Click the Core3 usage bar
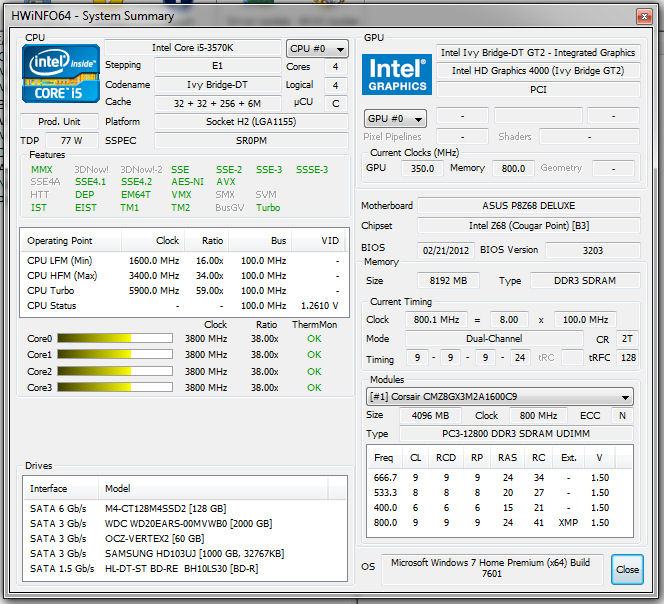This screenshot has width=664, height=604. pyautogui.click(x=115, y=387)
